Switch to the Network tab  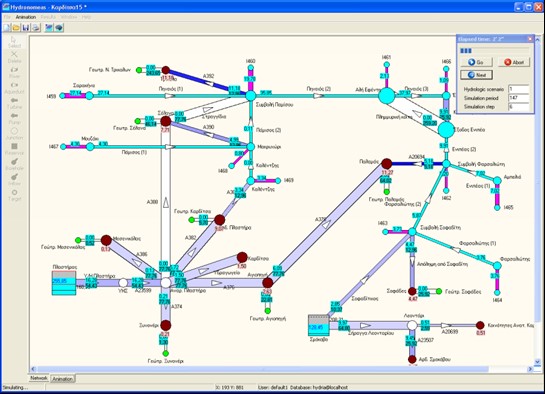pyautogui.click(x=39, y=378)
